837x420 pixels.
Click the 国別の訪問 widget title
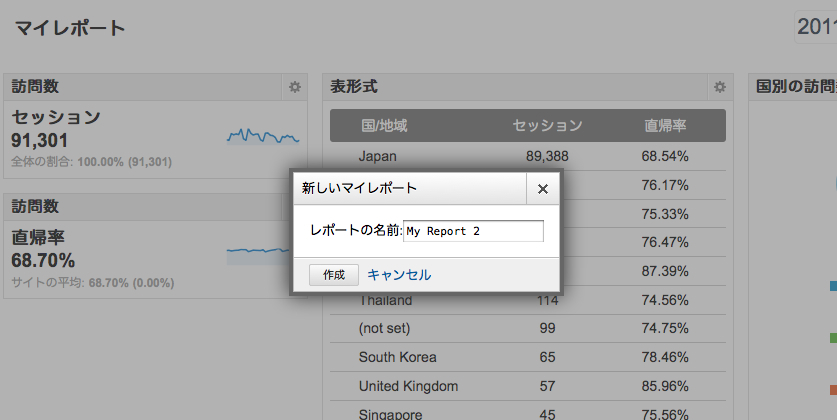796,86
